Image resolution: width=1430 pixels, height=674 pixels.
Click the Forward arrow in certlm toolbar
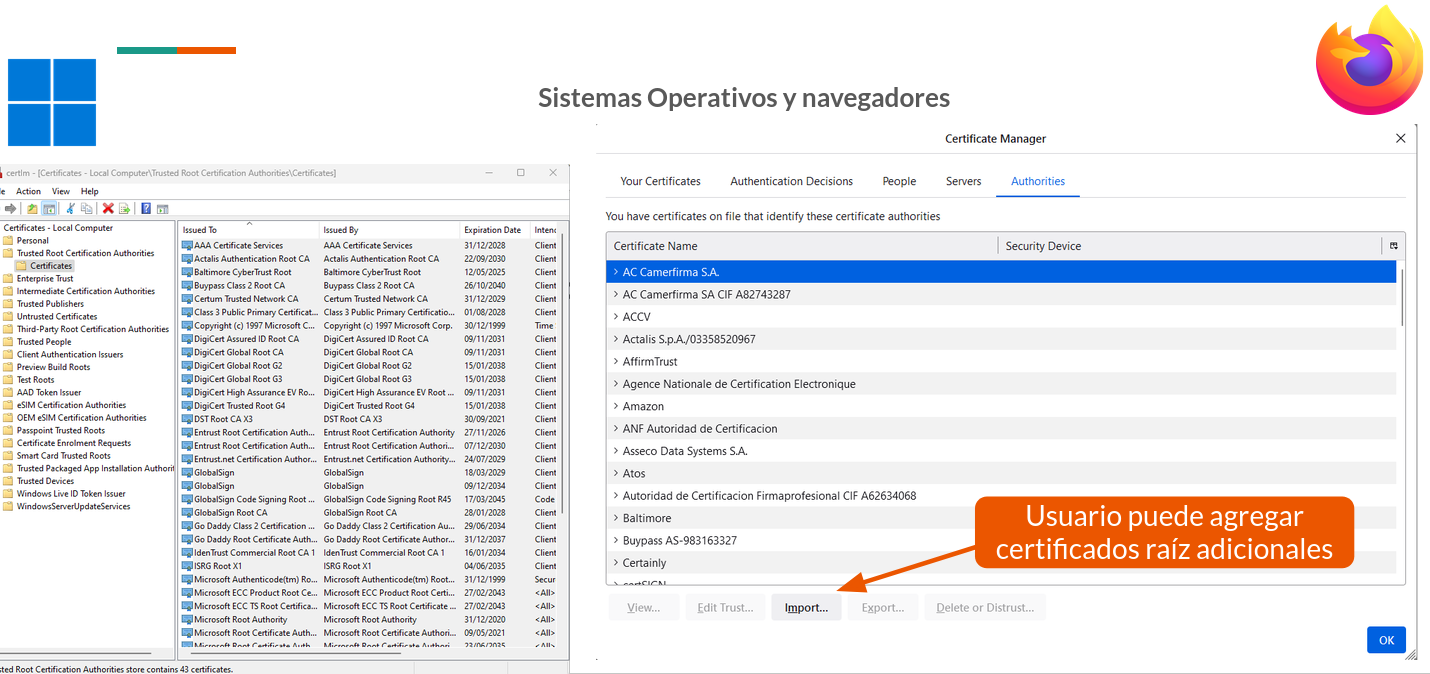(11, 208)
